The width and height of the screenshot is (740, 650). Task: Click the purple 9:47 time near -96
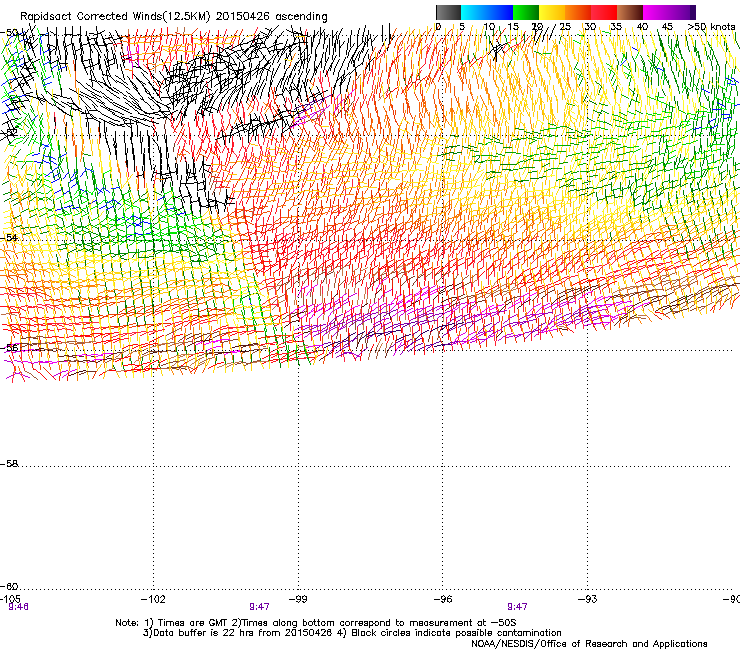point(517,607)
